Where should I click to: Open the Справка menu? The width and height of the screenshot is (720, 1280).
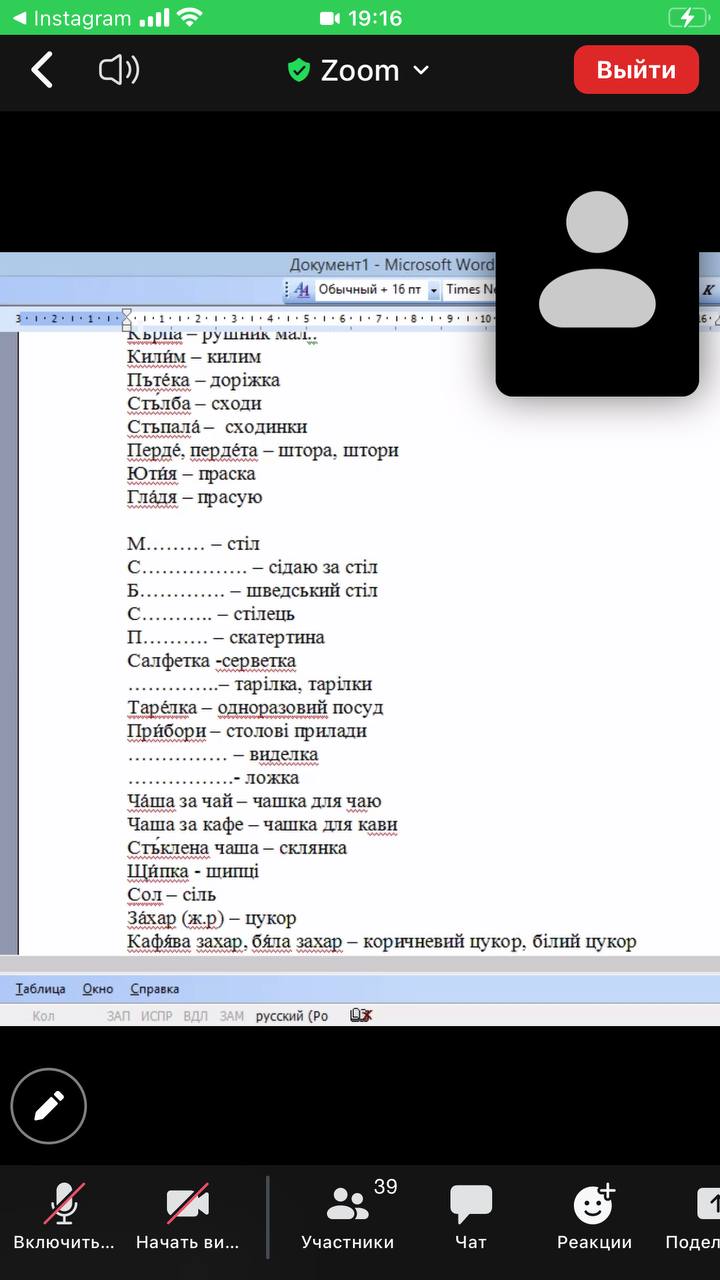155,989
